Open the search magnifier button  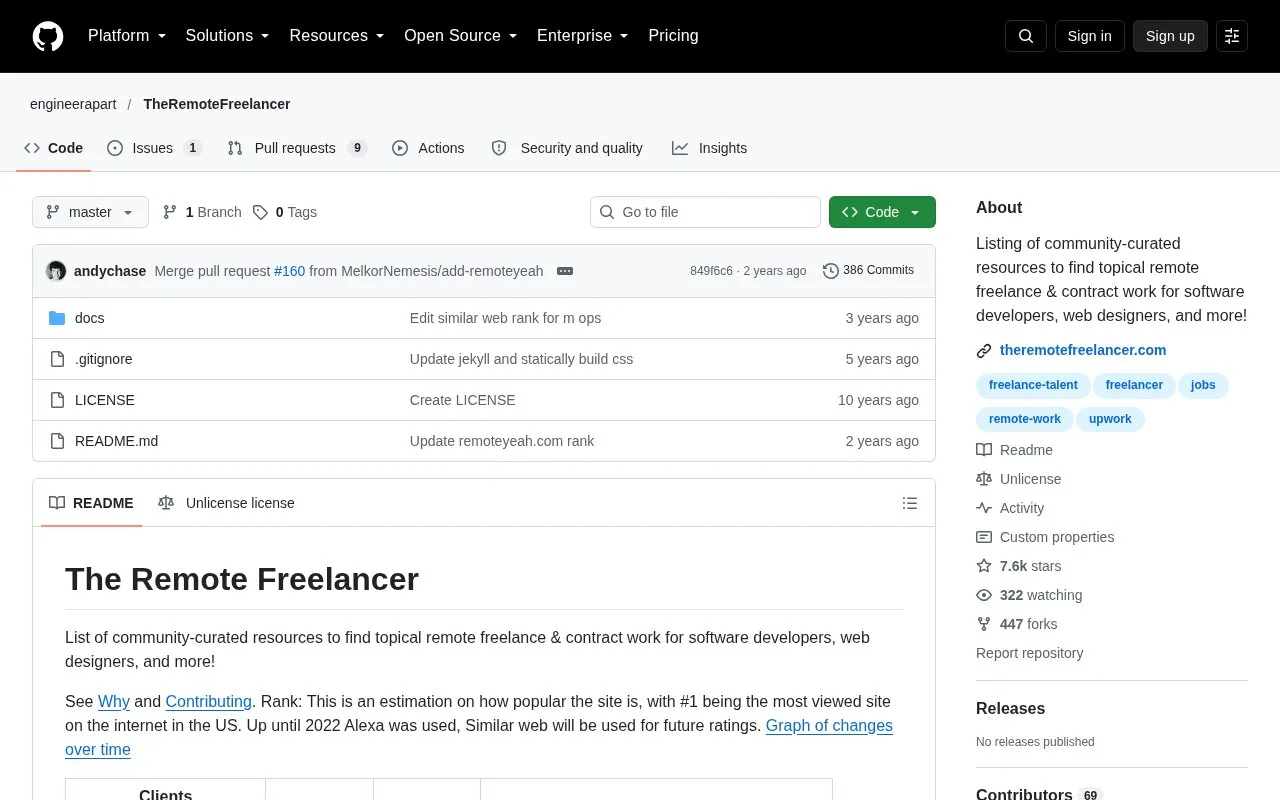pyautogui.click(x=1026, y=36)
